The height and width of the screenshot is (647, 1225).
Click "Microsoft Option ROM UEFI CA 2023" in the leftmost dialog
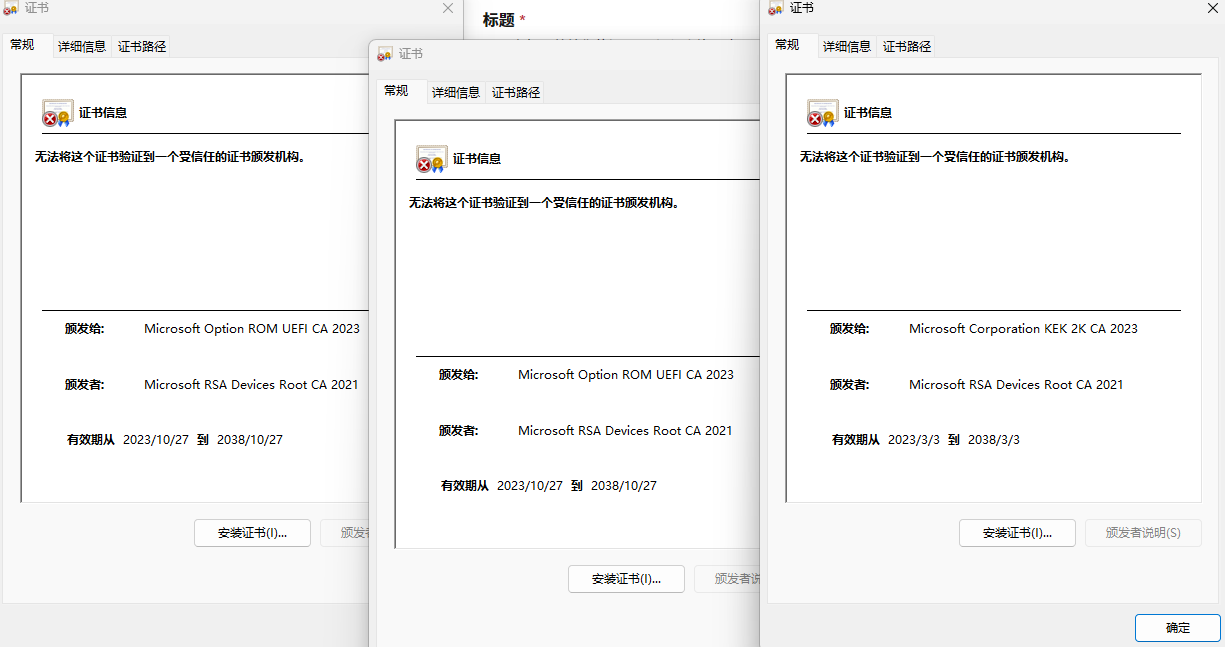[x=252, y=328]
